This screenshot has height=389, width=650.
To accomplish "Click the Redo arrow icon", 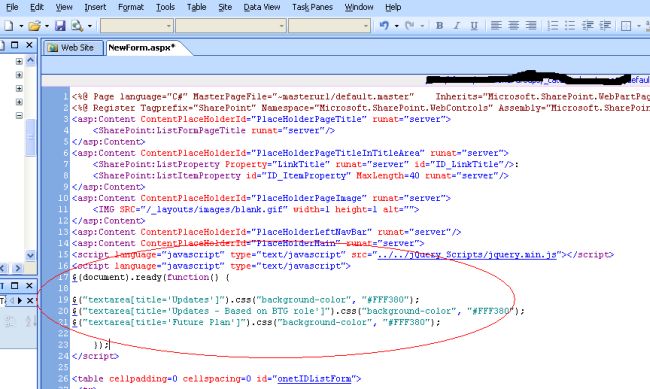I will [x=410, y=26].
